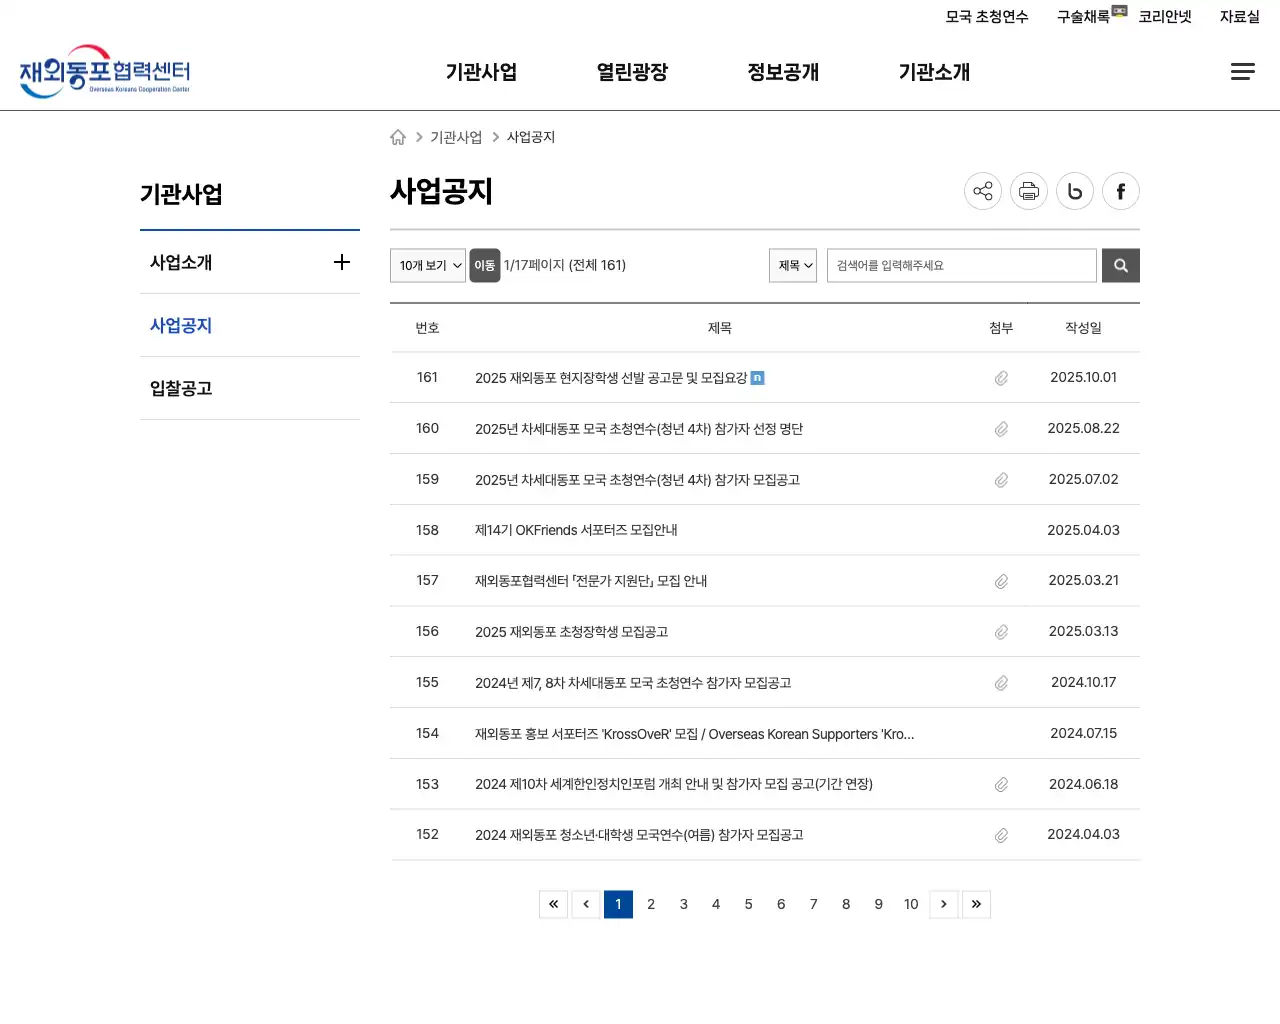Open the 제목 search type dropdown
This screenshot has width=1280, height=1024.
click(x=793, y=265)
